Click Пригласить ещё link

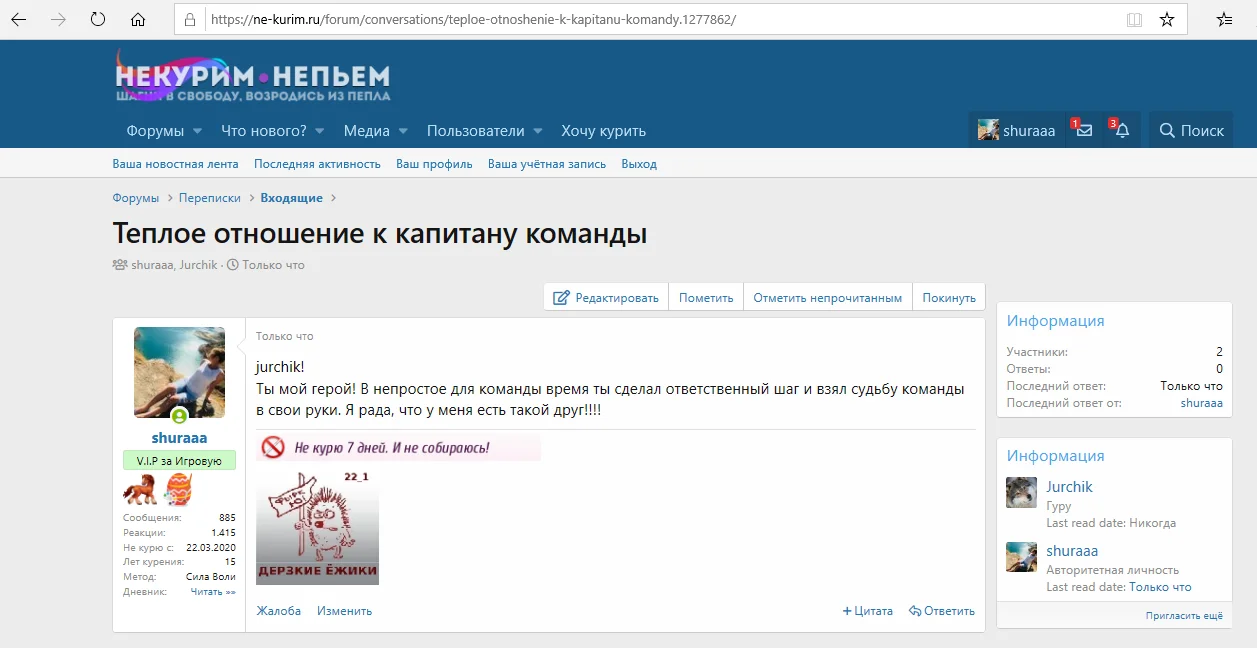(1184, 616)
